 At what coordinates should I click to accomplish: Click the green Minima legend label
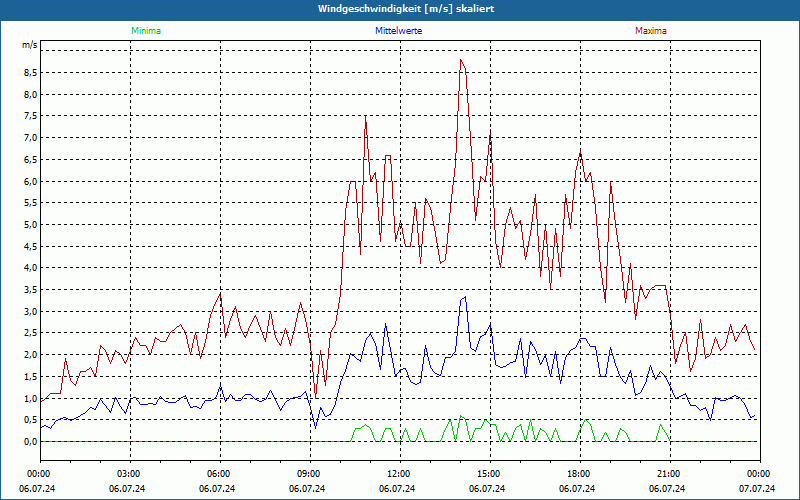(145, 31)
